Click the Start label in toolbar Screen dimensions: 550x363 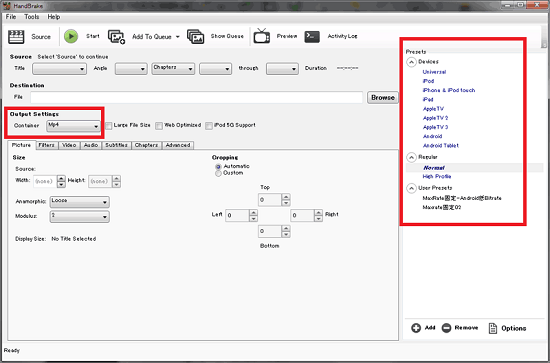coord(93,36)
